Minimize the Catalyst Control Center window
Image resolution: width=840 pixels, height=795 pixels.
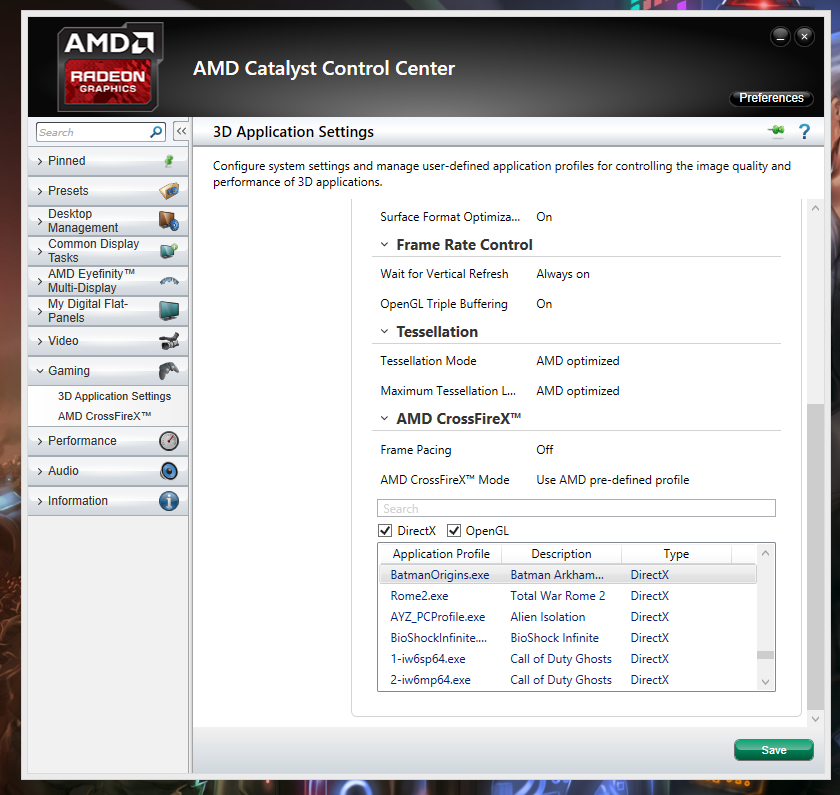pos(780,36)
